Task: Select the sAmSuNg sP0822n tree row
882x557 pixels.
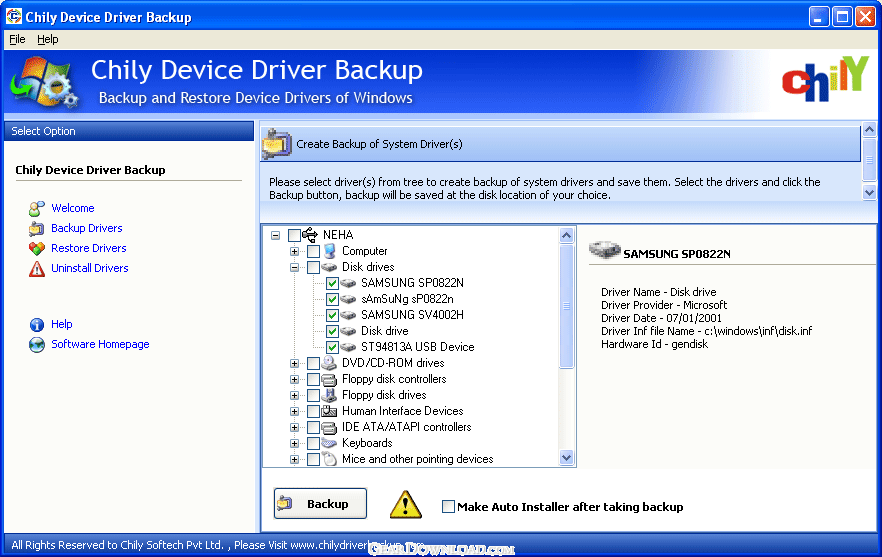Action: coord(407,299)
